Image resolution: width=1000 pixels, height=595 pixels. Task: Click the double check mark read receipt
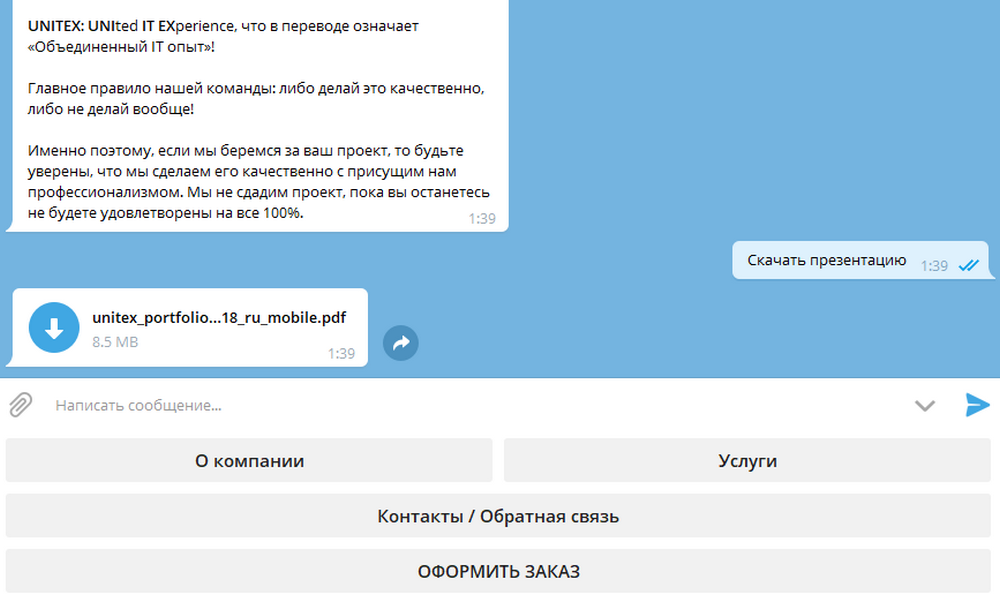coord(968,266)
